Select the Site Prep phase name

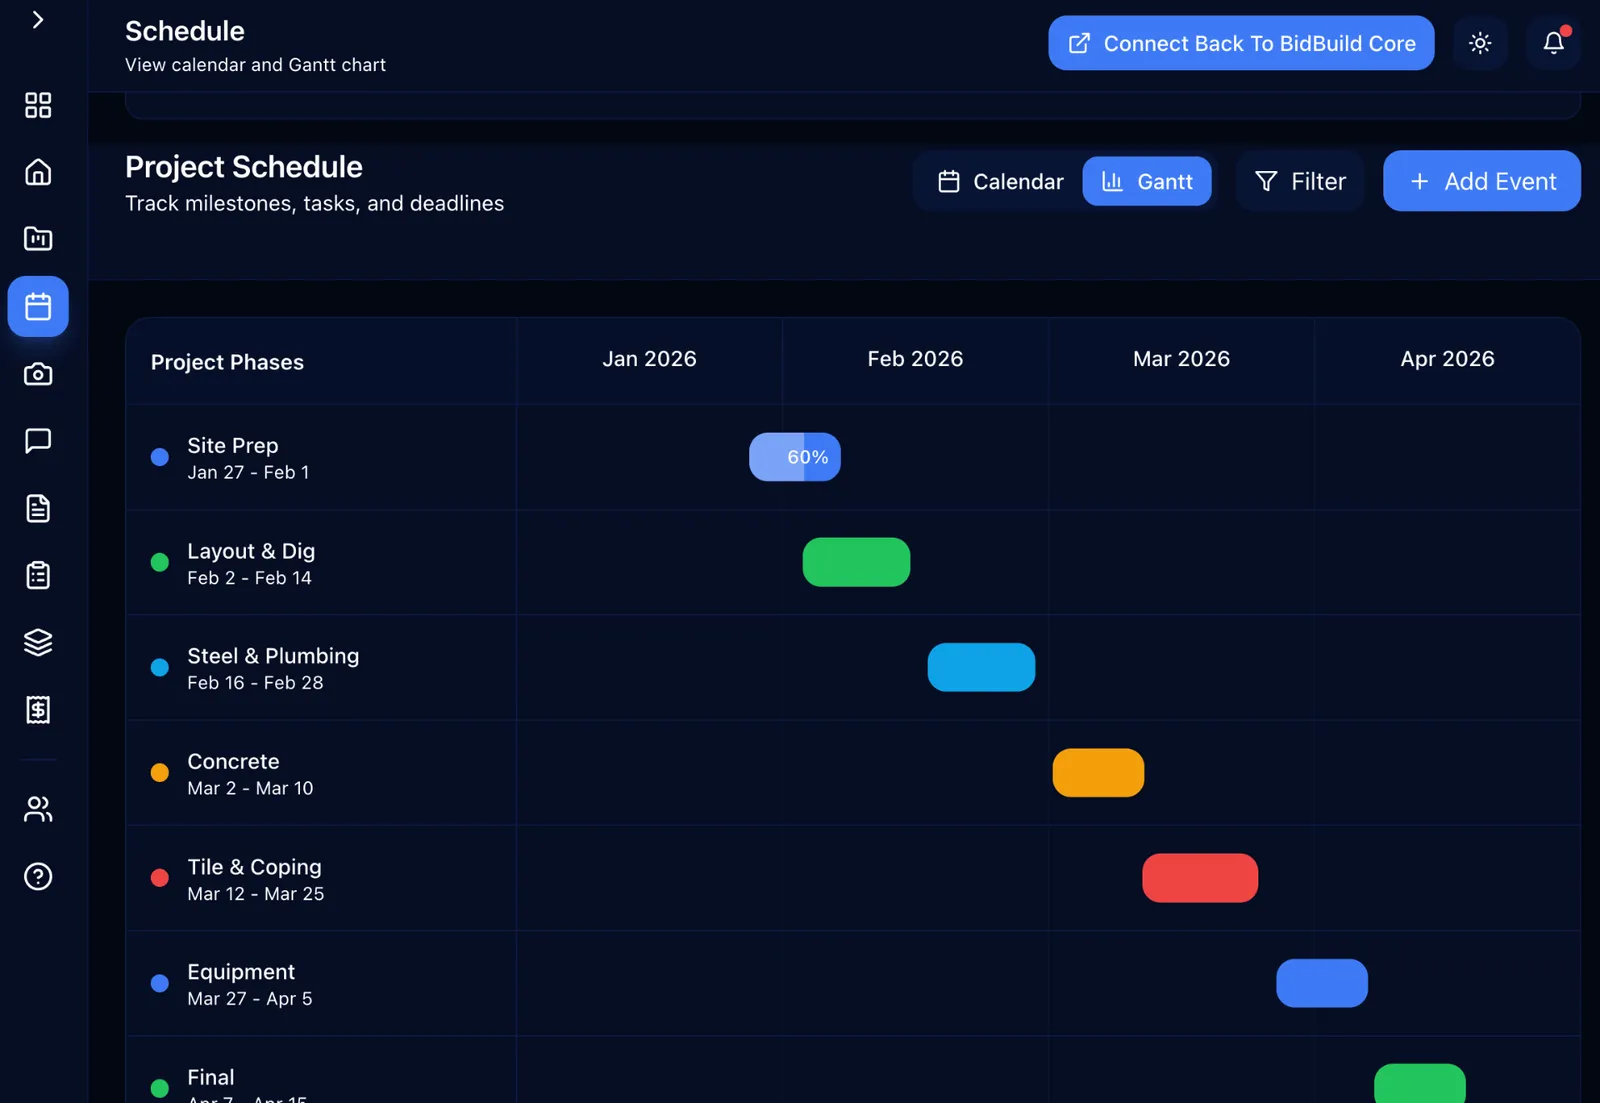[233, 445]
